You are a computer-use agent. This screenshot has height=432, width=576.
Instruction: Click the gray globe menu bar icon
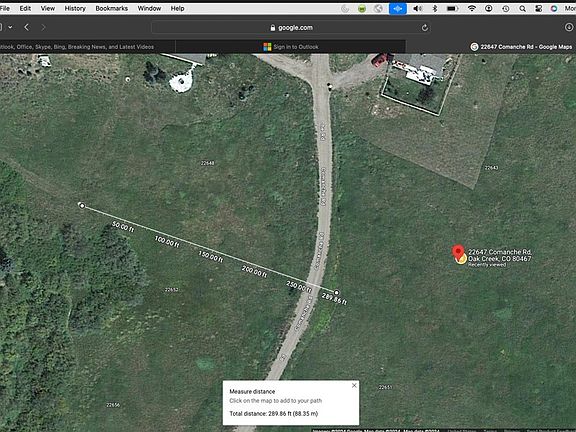click(x=378, y=8)
